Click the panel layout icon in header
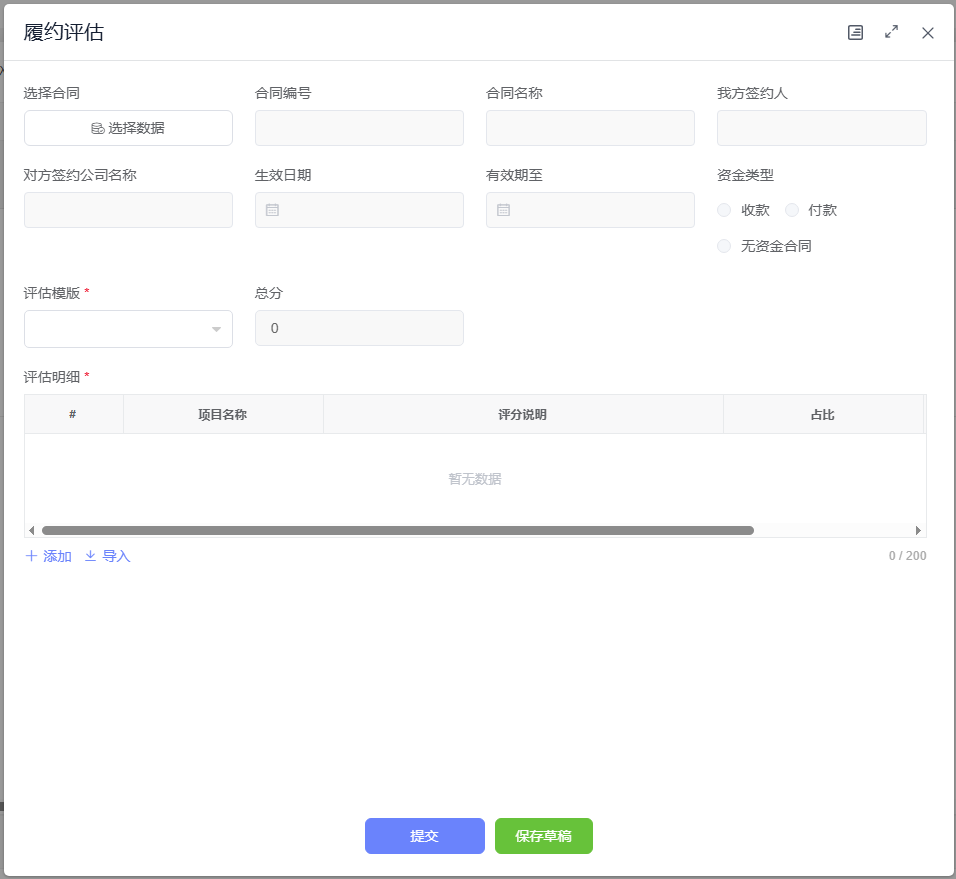956x879 pixels. pyautogui.click(x=855, y=33)
